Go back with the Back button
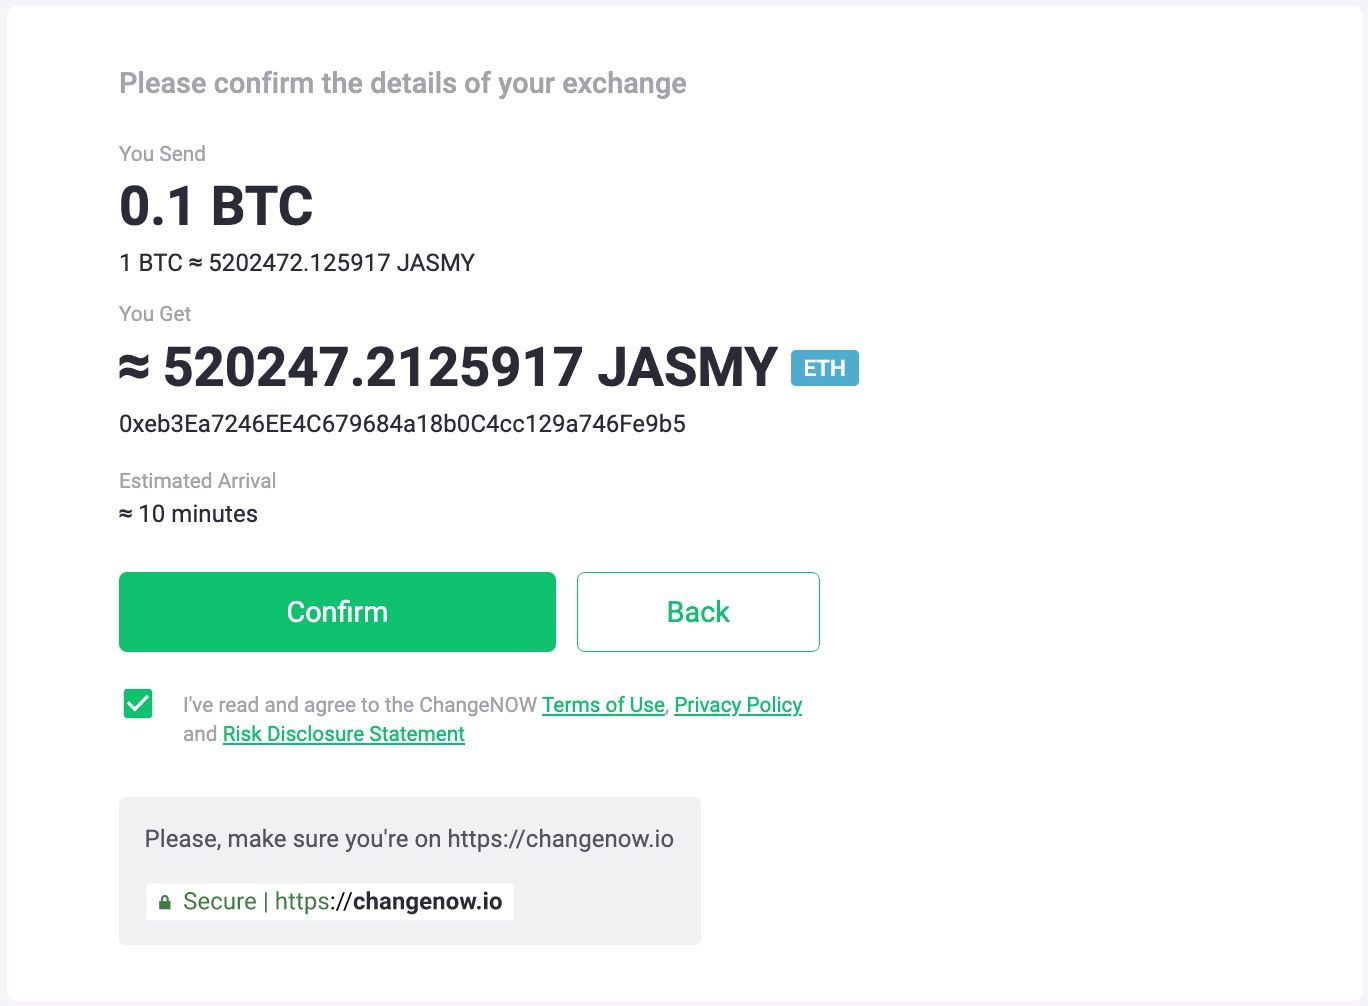Screen dimensions: 1368x1006 [x=698, y=612]
